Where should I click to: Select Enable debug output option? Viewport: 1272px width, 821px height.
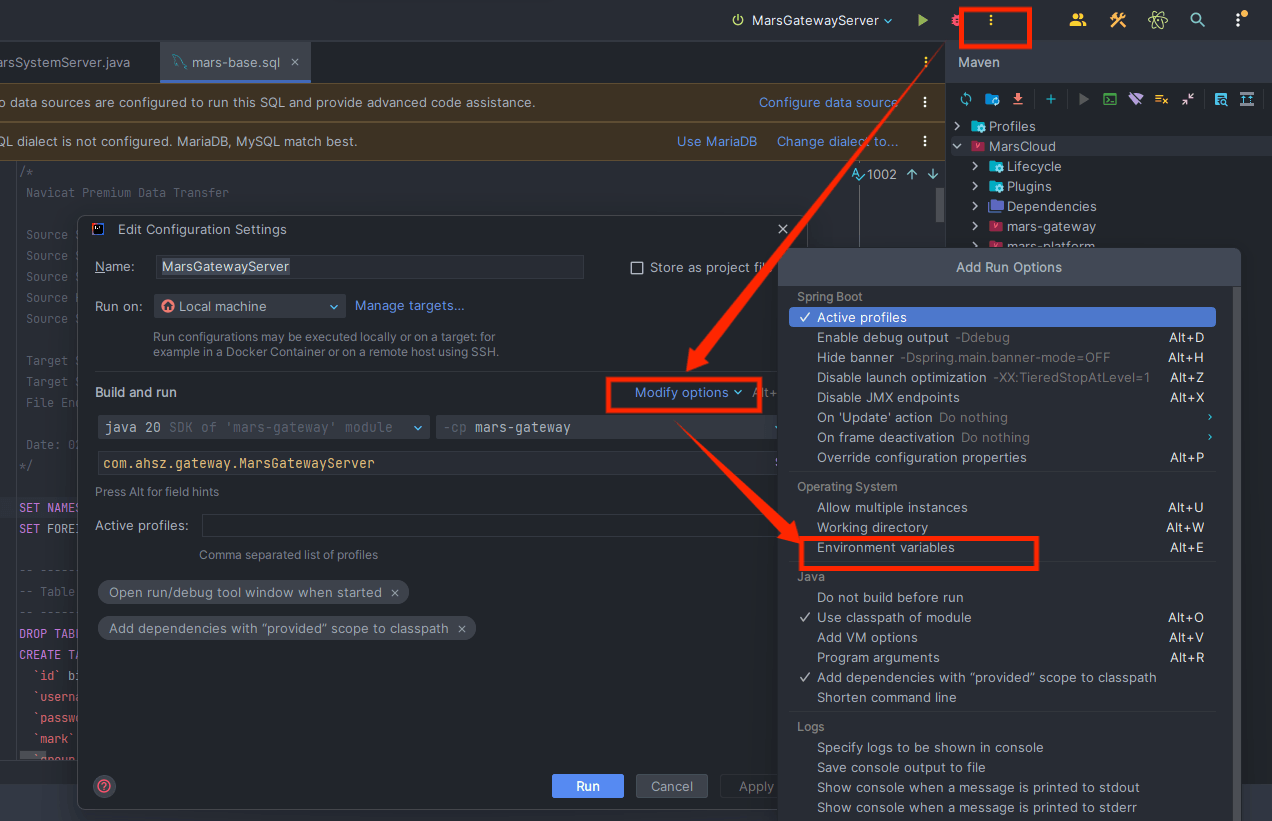click(x=1002, y=337)
